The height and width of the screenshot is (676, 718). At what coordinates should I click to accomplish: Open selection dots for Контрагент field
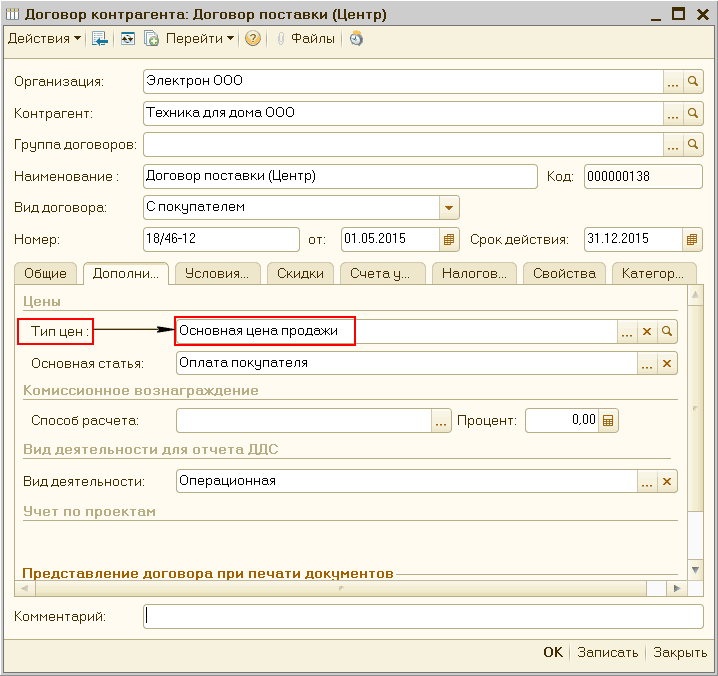click(673, 114)
